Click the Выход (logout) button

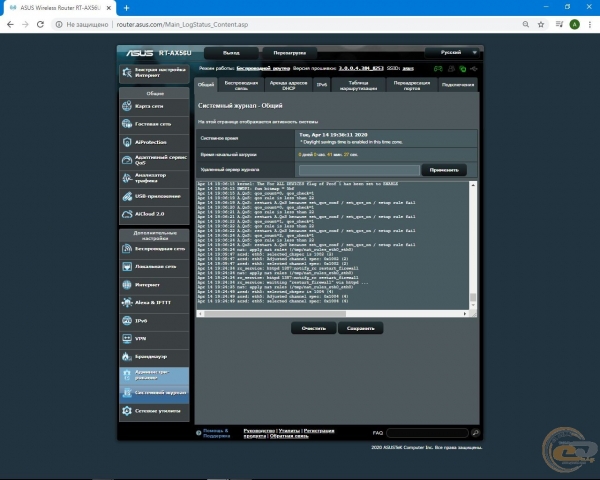[x=231, y=53]
